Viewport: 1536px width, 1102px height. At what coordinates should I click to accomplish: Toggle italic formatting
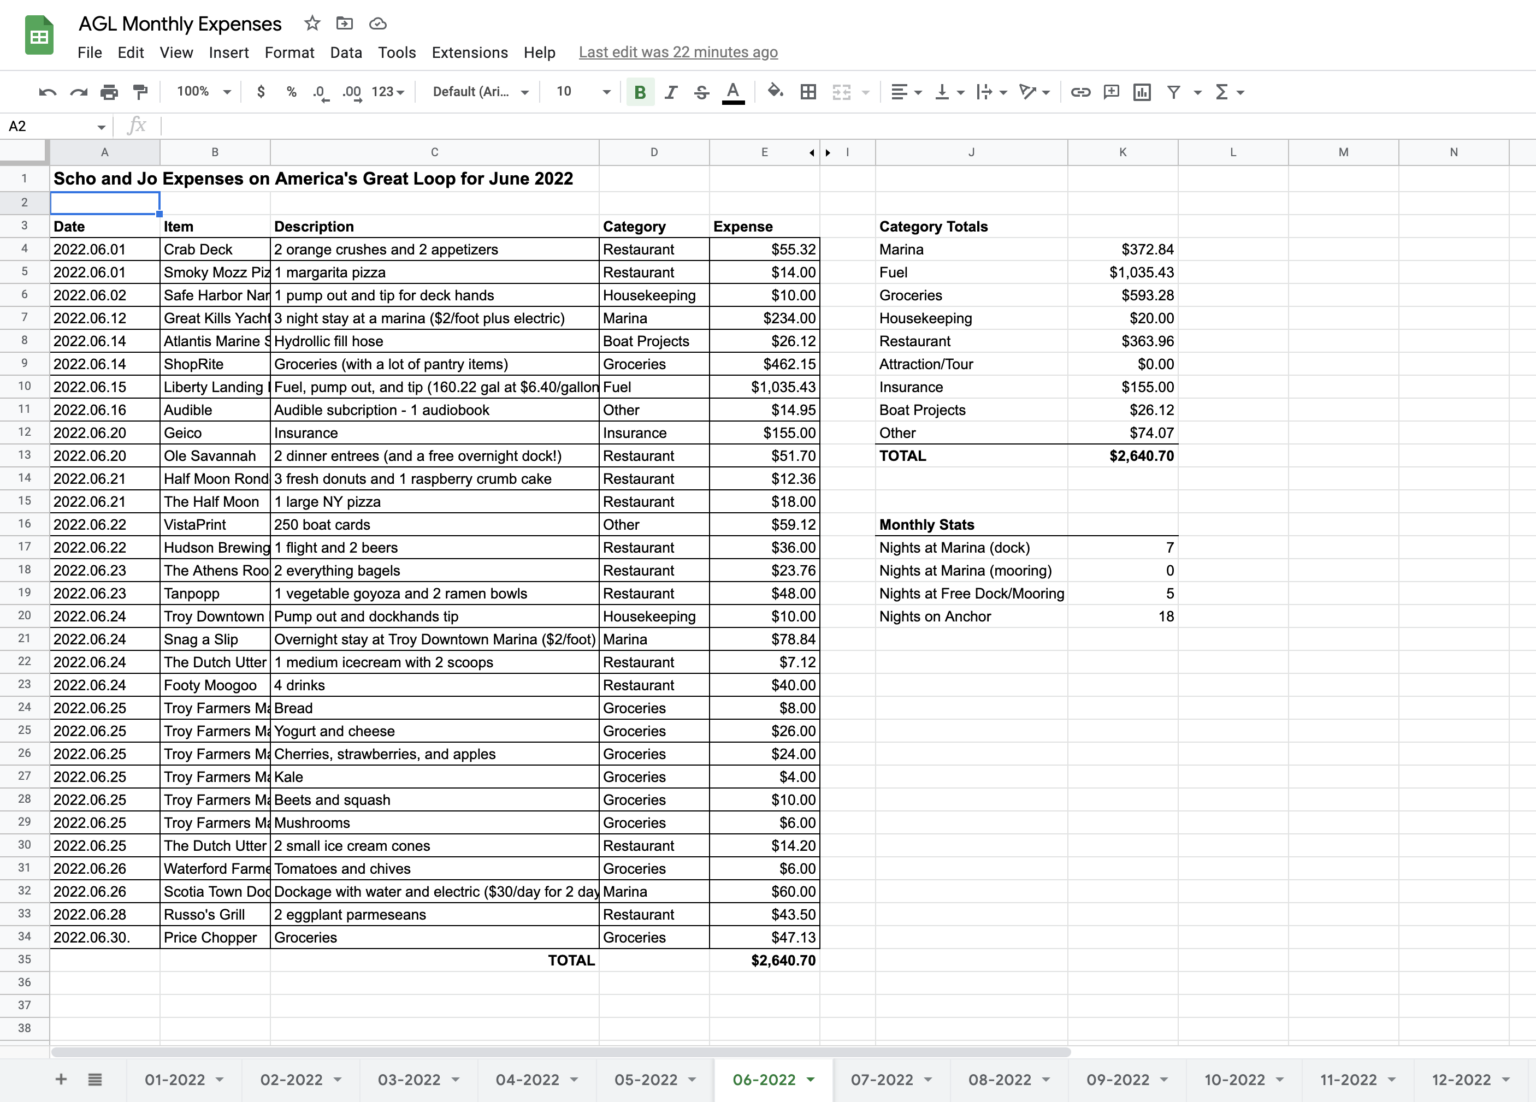(671, 92)
